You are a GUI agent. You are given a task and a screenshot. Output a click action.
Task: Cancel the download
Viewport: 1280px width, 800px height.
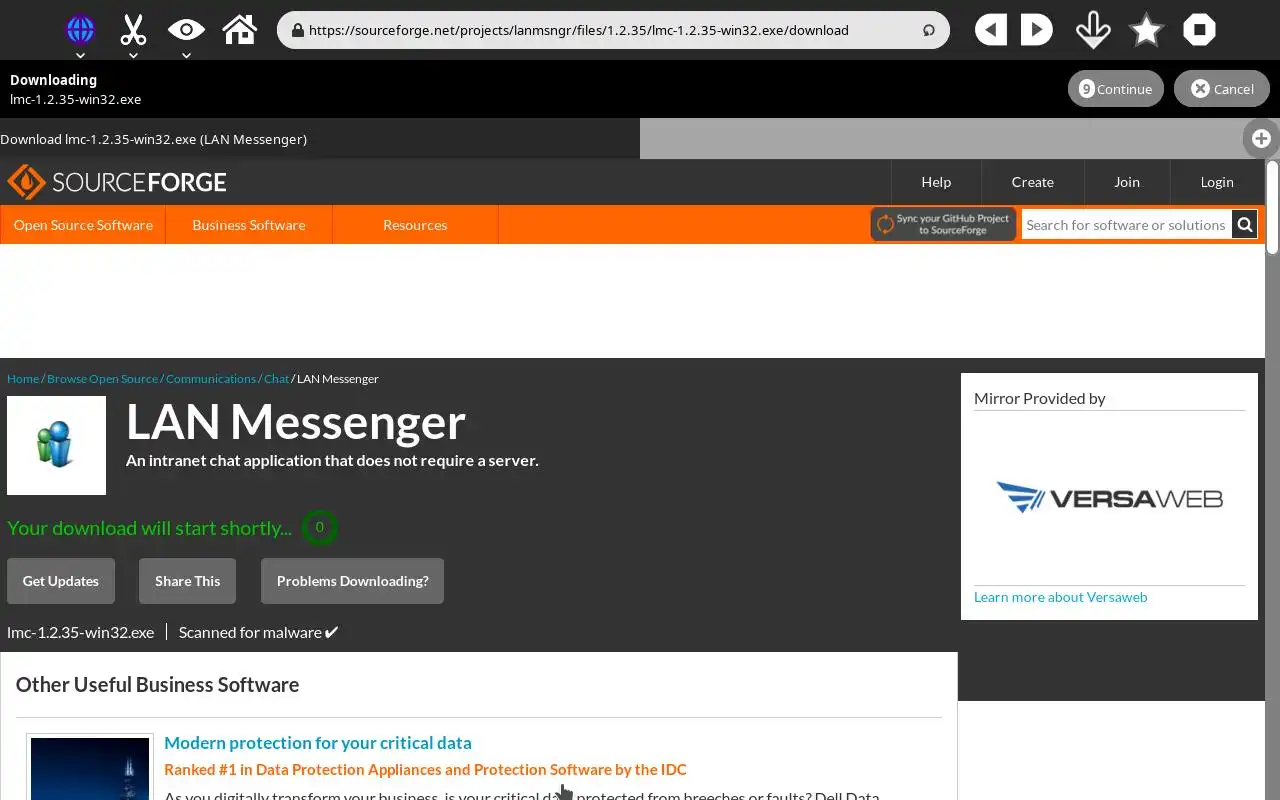coord(1221,89)
